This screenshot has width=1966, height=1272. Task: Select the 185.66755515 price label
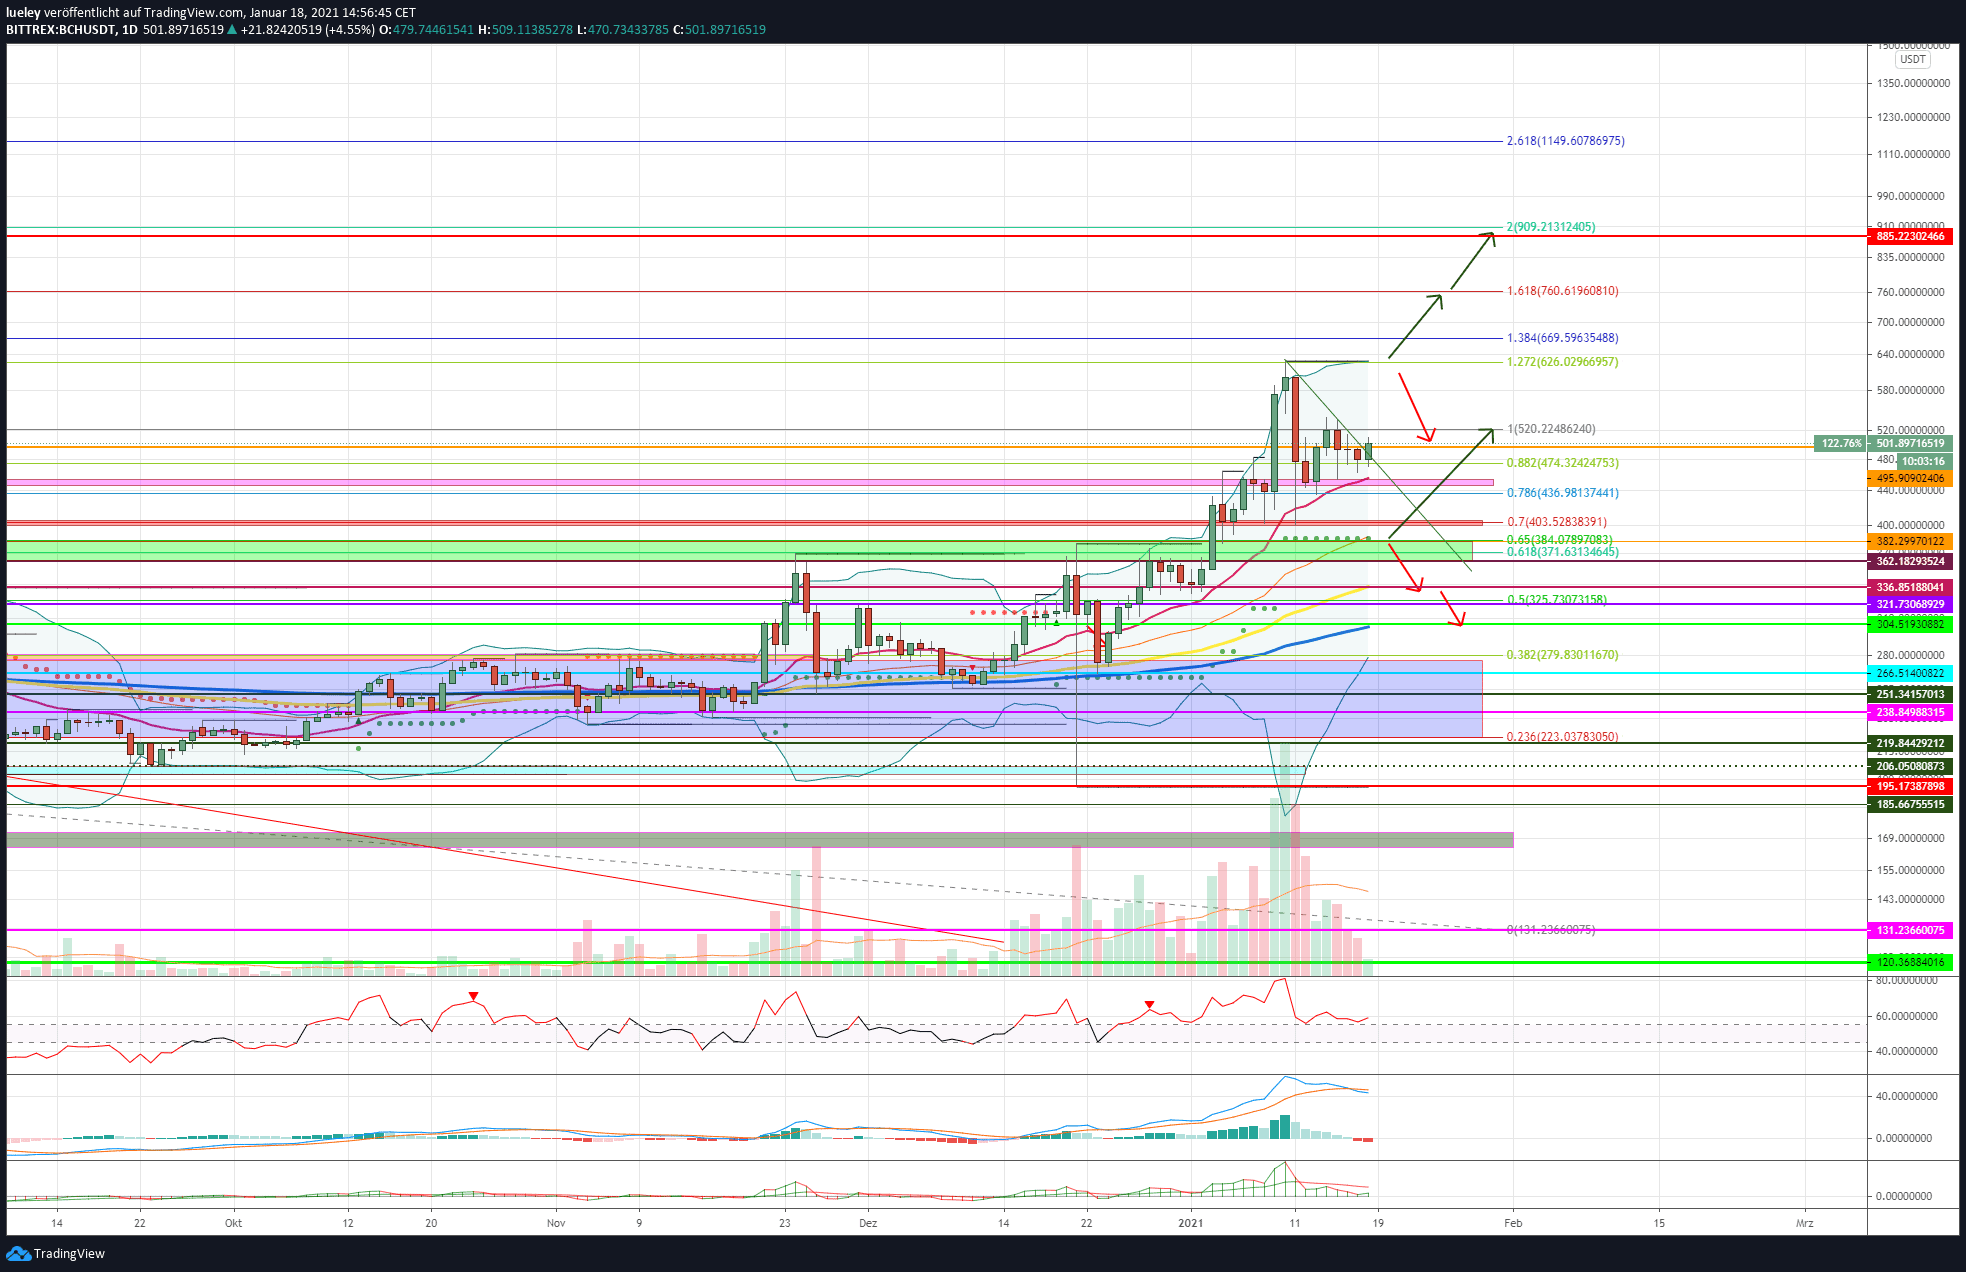[x=1910, y=805]
